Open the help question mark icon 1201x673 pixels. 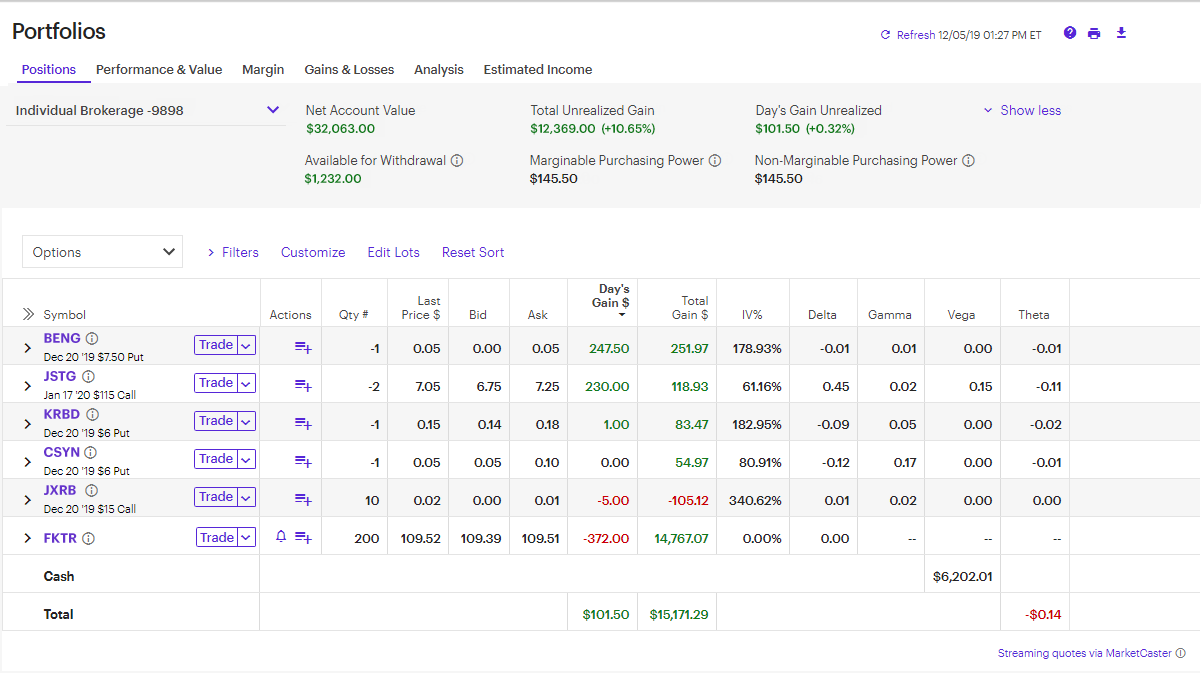[x=1070, y=33]
